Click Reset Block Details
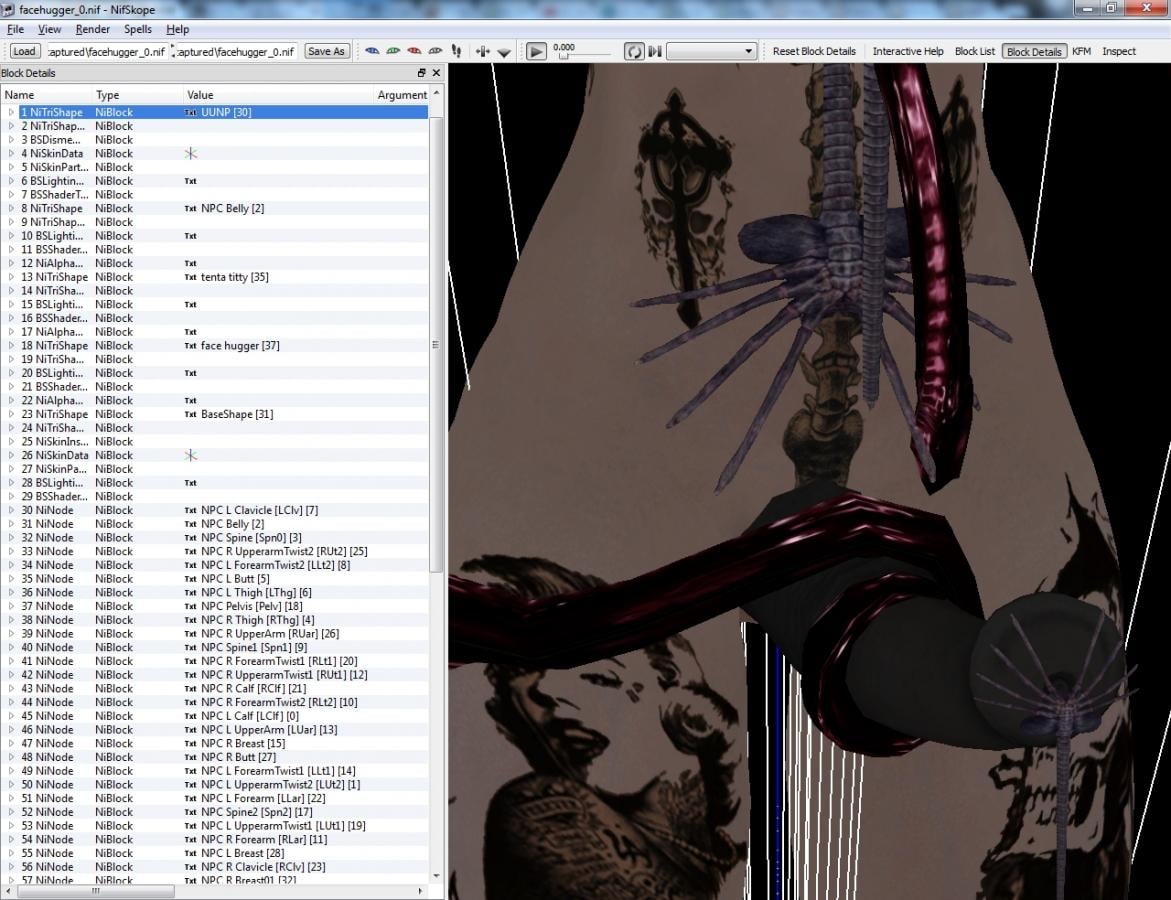The width and height of the screenshot is (1171, 900). coord(814,52)
